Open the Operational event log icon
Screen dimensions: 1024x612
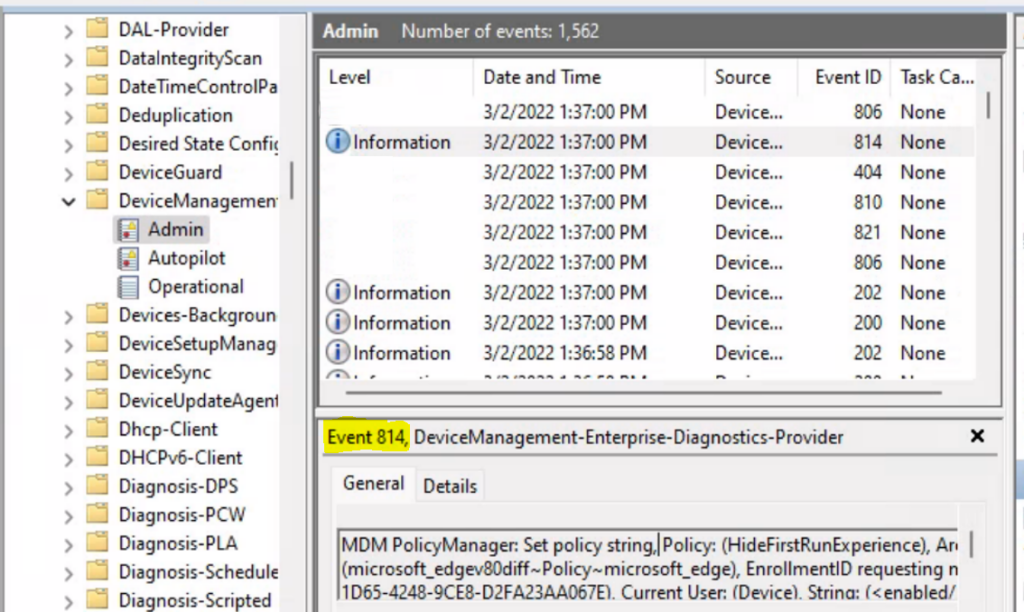click(x=129, y=287)
